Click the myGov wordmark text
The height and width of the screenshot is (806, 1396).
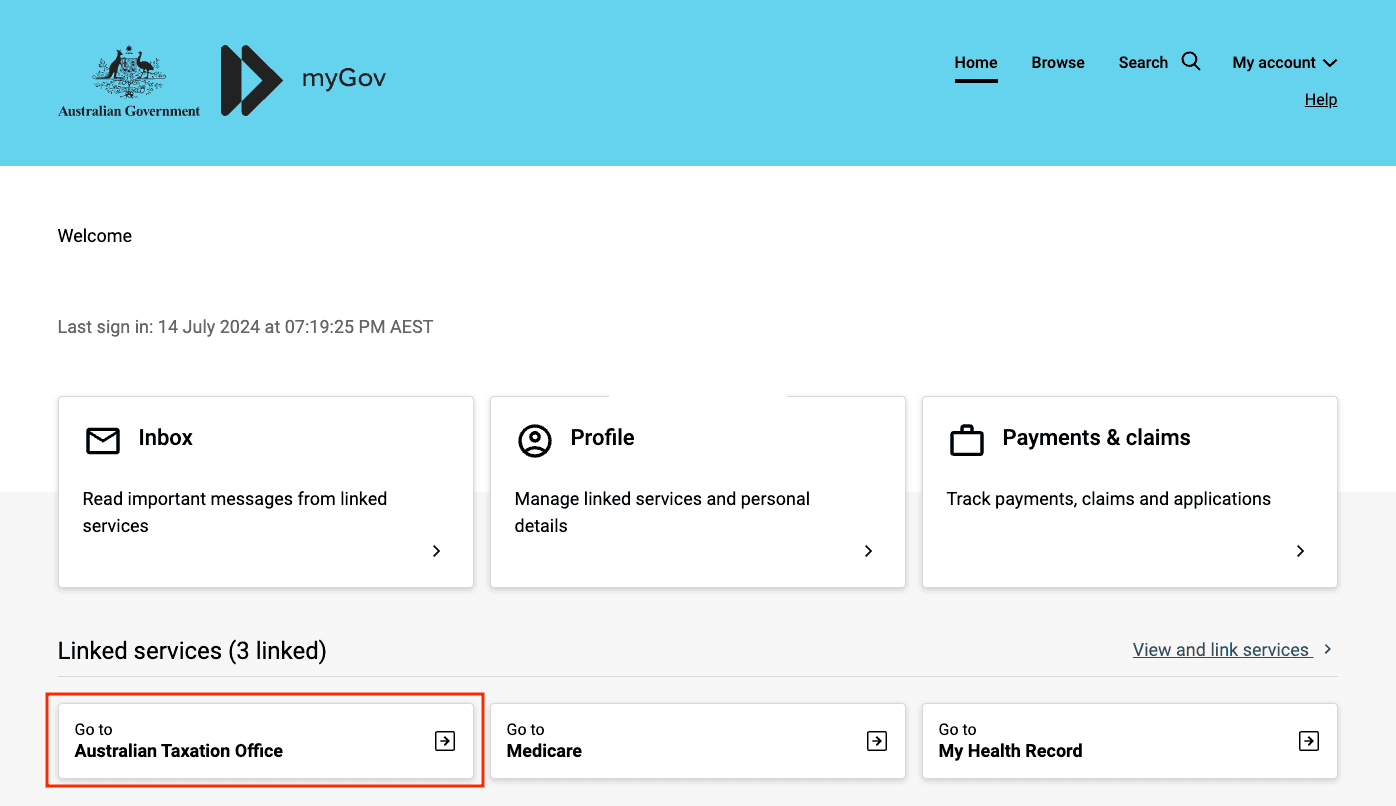click(344, 78)
